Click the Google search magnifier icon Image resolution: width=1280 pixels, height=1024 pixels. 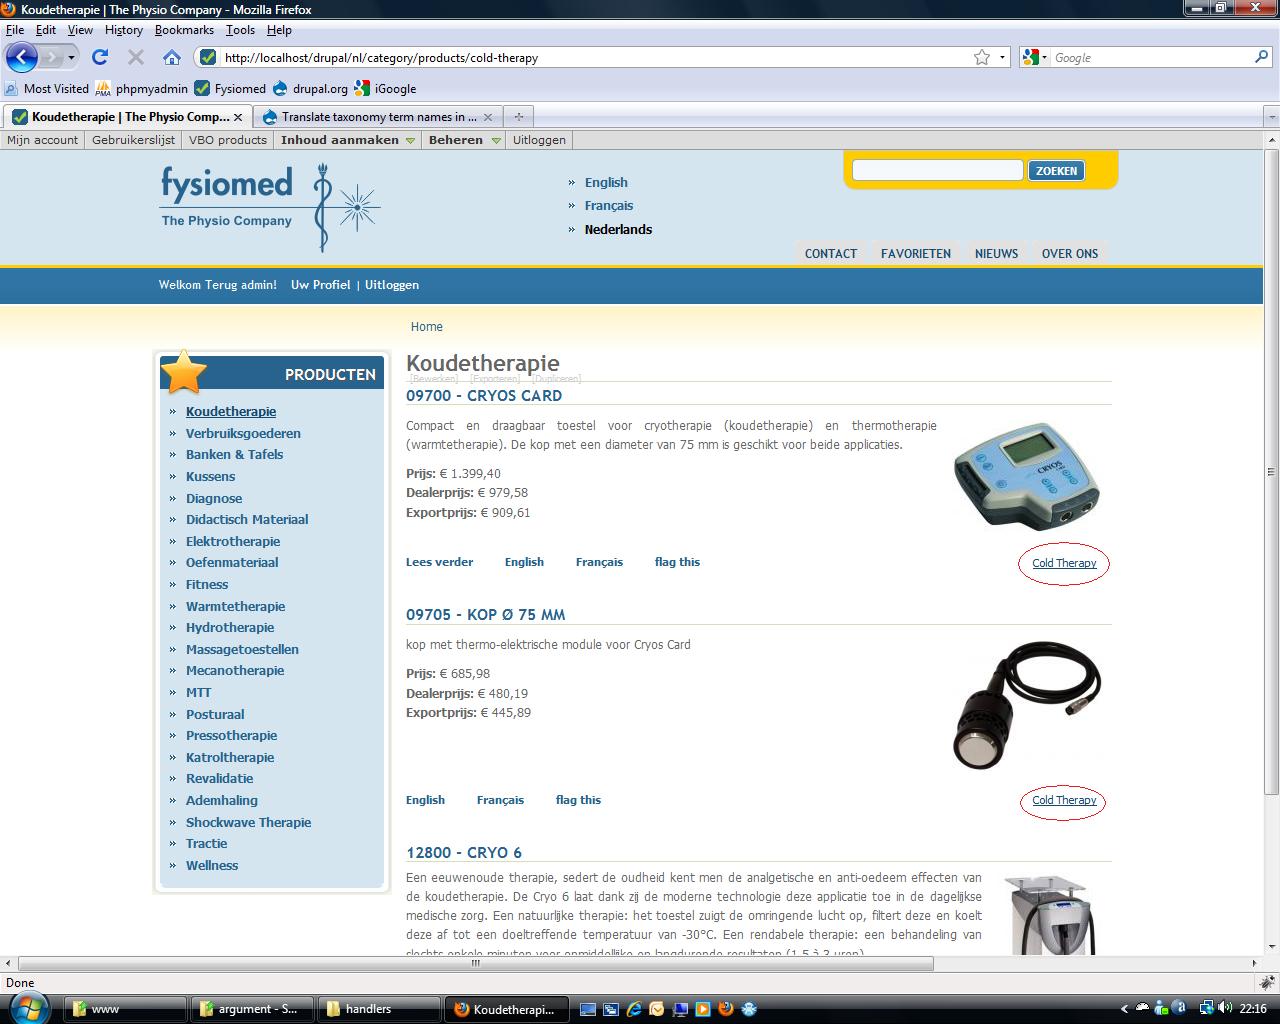(x=1261, y=57)
